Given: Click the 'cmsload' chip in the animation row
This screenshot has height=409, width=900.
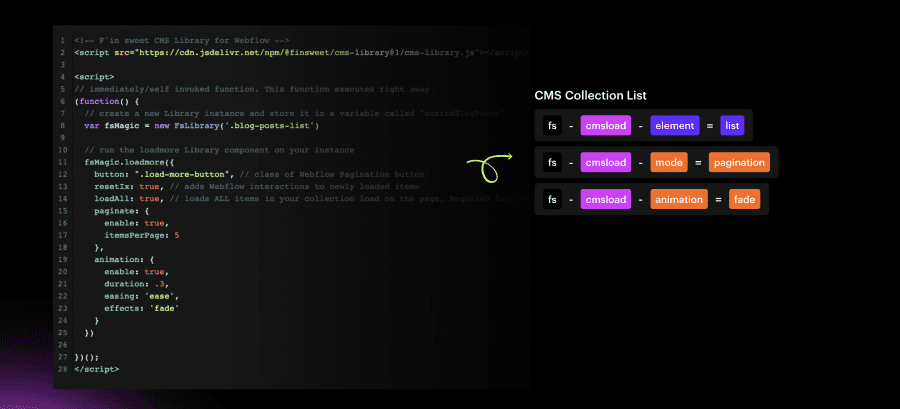Looking at the screenshot, I should pyautogui.click(x=606, y=200).
